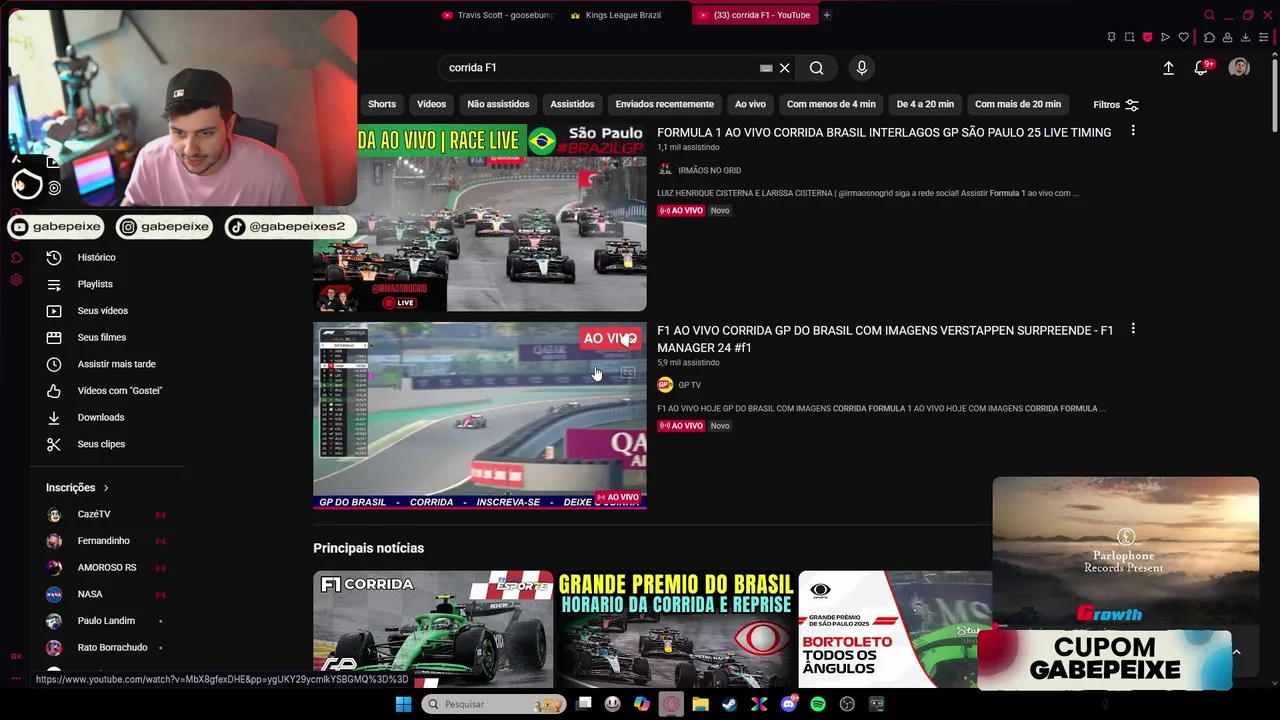
Task: Expand the Inscrições section arrow
Action: (x=106, y=488)
